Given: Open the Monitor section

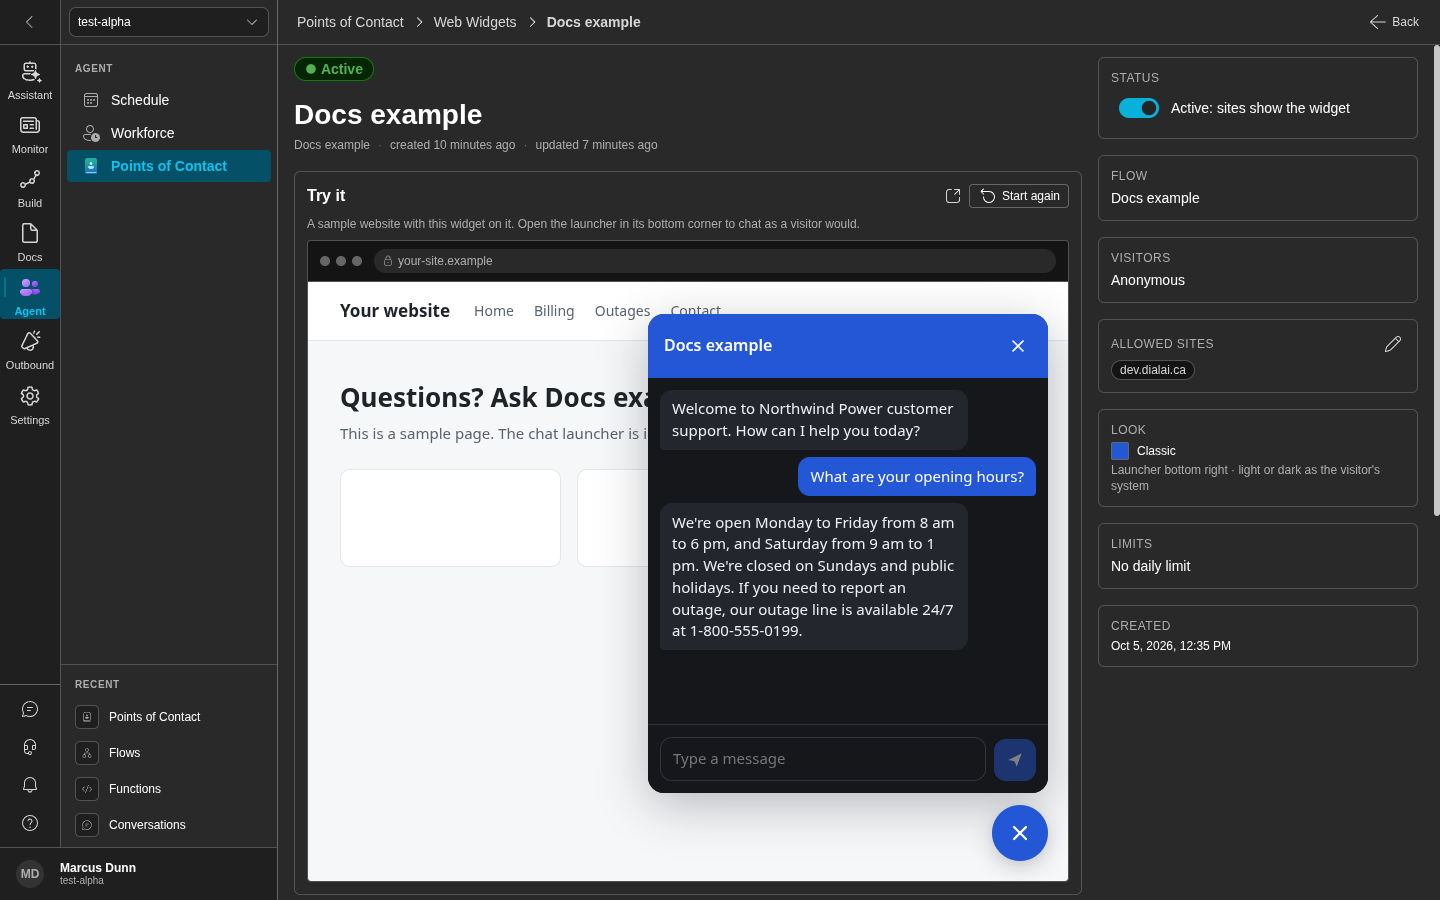Looking at the screenshot, I should 30,134.
